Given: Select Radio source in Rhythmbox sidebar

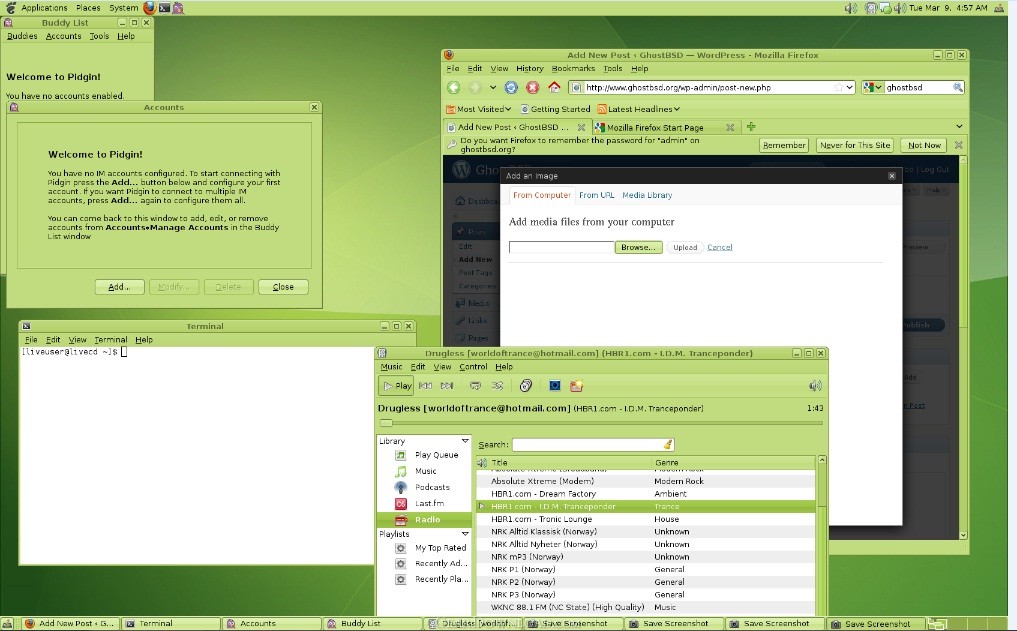Looking at the screenshot, I should click(425, 519).
